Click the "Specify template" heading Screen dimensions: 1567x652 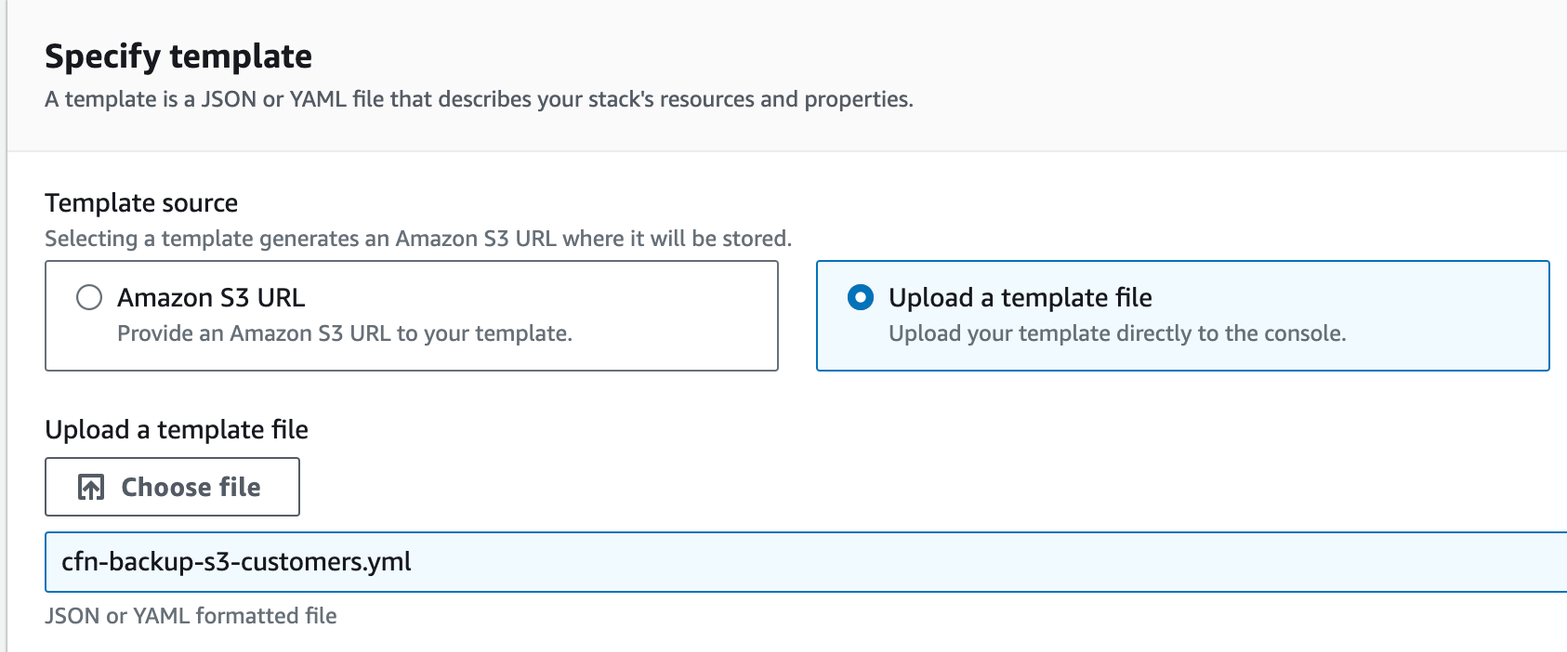(178, 56)
